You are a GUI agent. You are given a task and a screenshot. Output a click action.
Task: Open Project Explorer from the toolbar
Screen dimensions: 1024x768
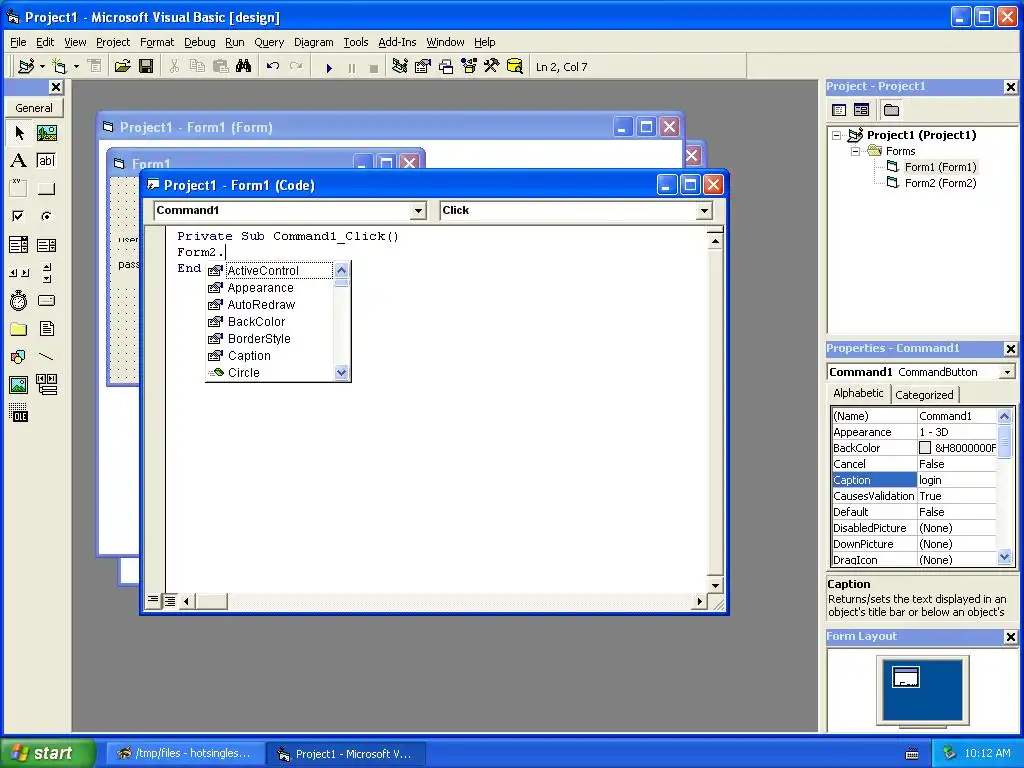(400, 66)
